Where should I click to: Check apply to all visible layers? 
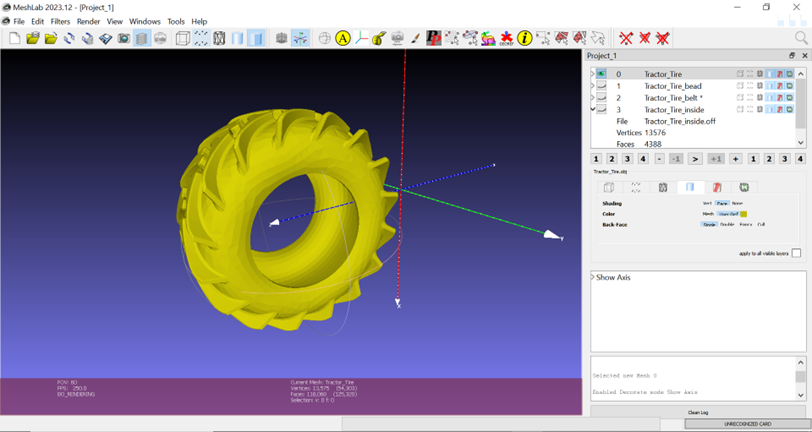point(796,253)
